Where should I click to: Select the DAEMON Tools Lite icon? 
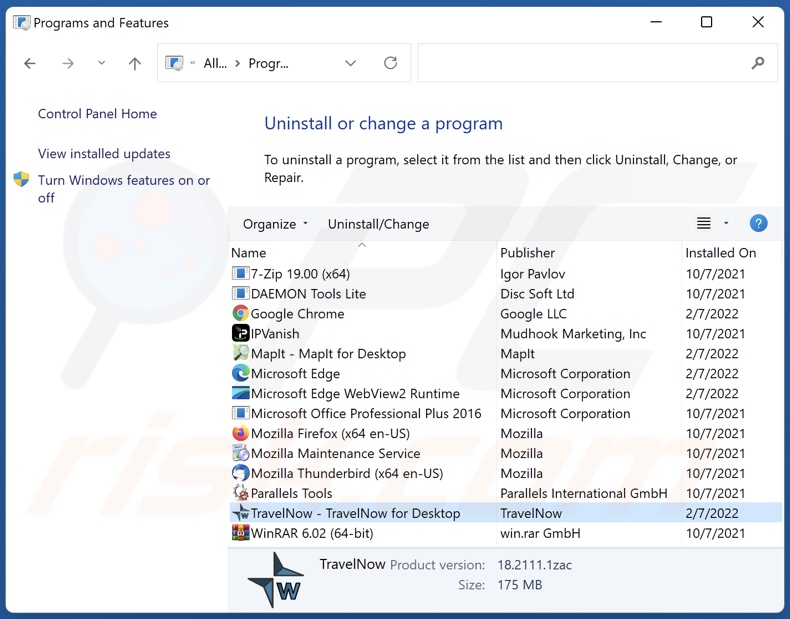point(240,294)
